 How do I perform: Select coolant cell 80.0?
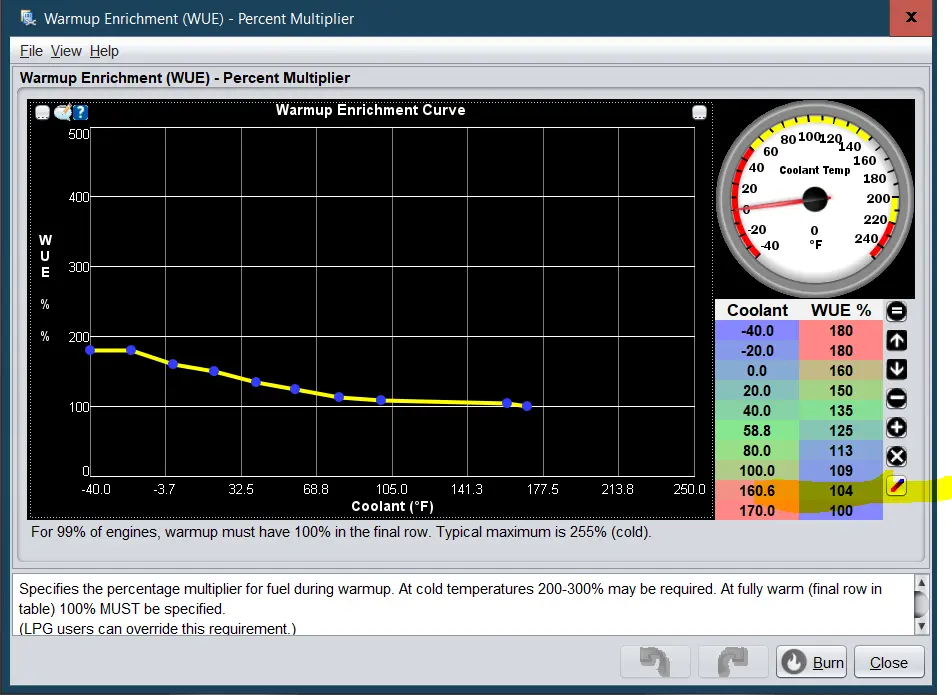click(757, 451)
